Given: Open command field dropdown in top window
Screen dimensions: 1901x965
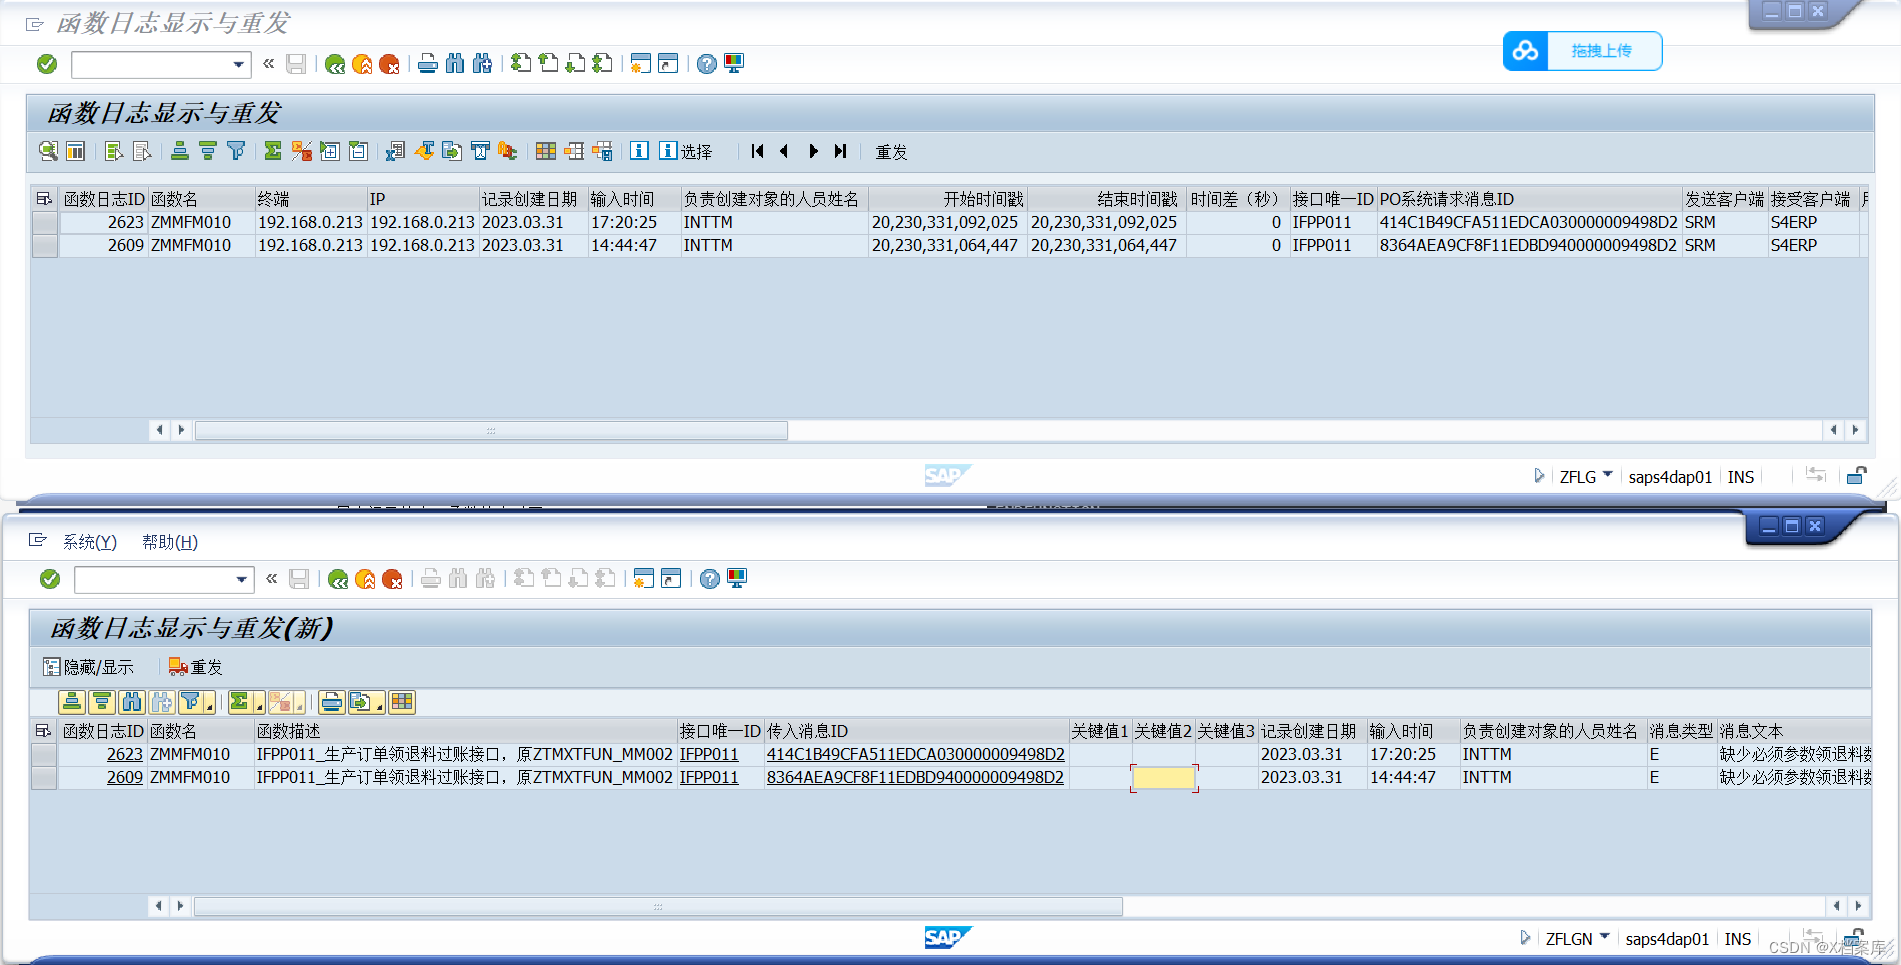Looking at the screenshot, I should [238, 65].
